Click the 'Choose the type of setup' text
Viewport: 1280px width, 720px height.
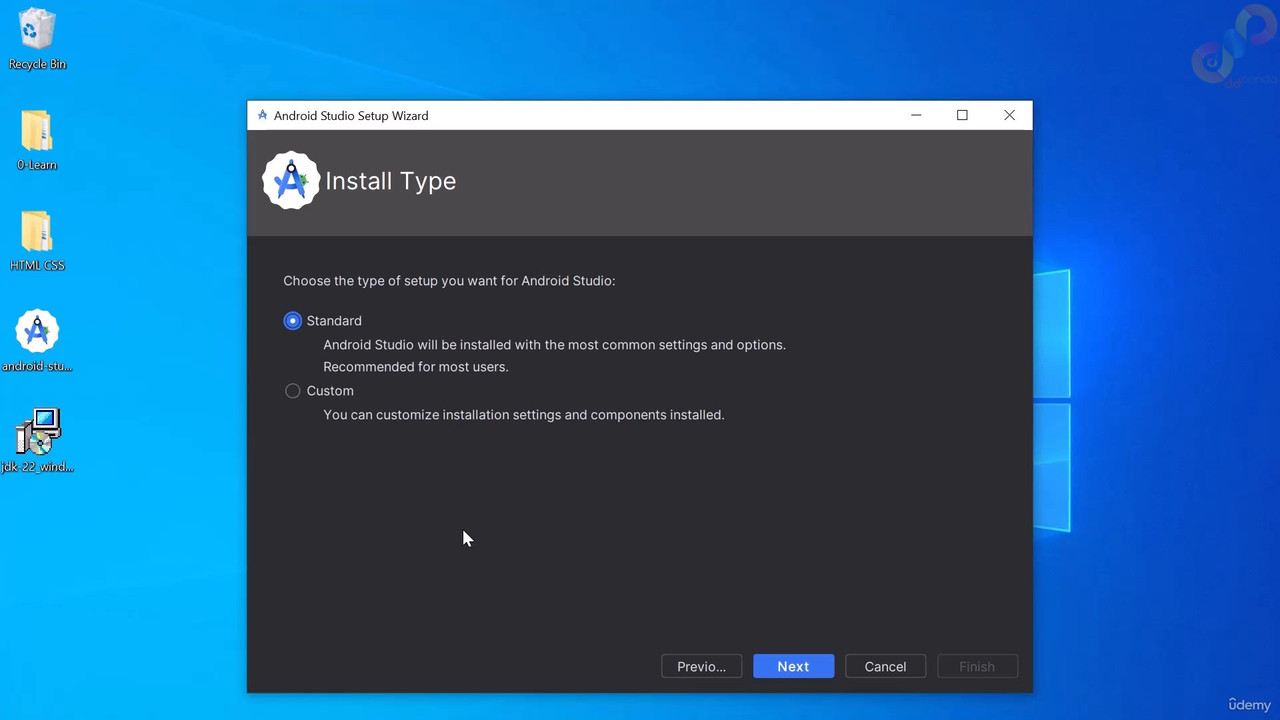[x=449, y=281]
